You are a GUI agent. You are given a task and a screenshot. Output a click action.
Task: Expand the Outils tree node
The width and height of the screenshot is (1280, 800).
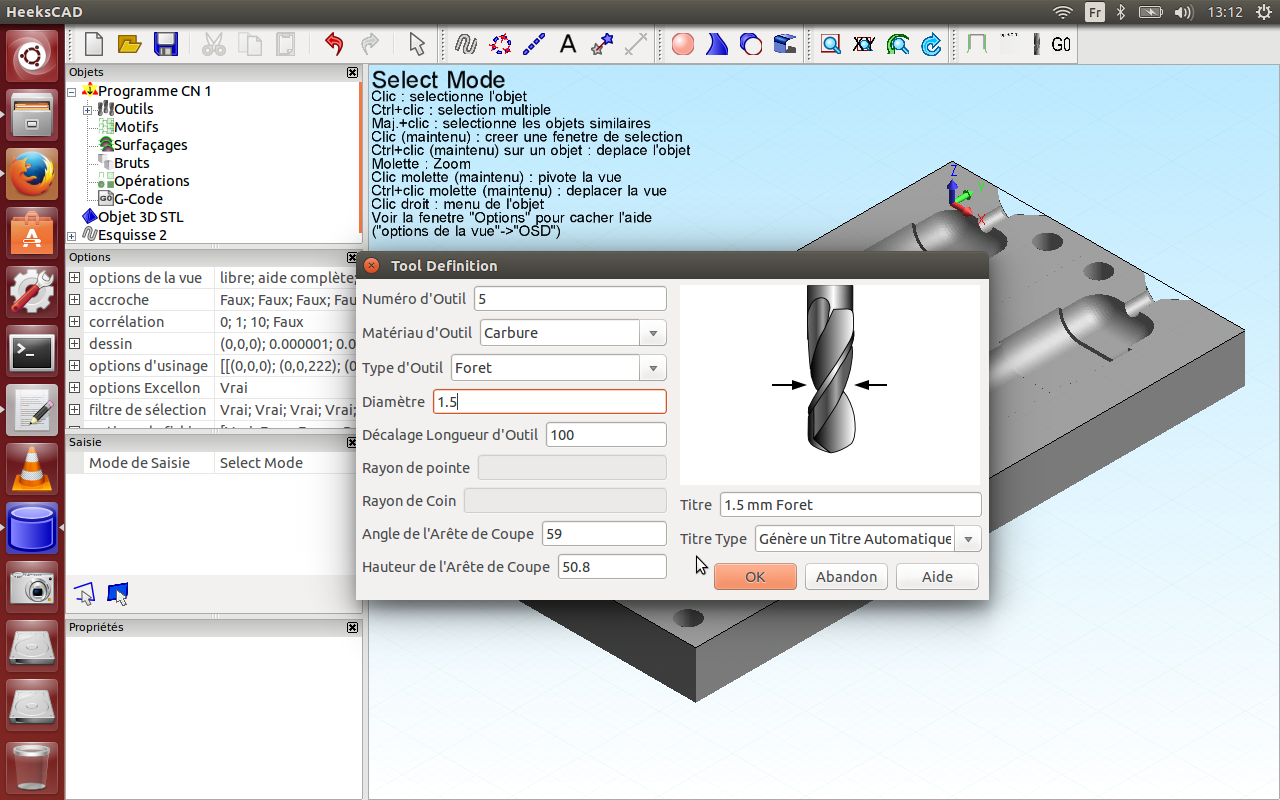pyautogui.click(x=88, y=109)
